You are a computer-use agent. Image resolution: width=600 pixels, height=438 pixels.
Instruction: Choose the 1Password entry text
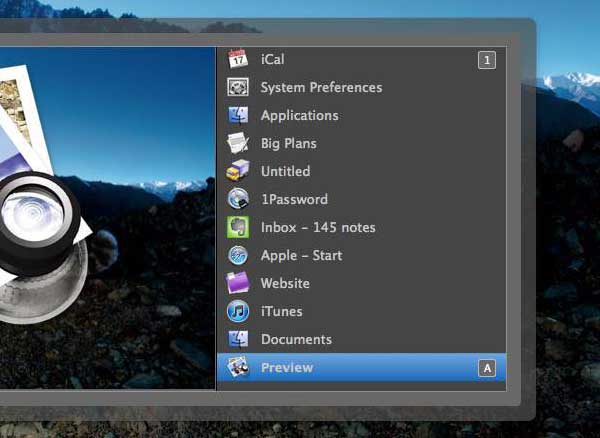pos(295,199)
